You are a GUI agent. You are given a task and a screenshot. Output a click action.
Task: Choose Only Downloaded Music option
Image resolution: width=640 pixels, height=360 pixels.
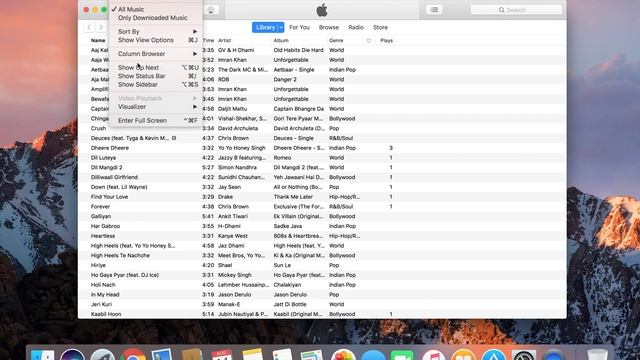[156, 18]
